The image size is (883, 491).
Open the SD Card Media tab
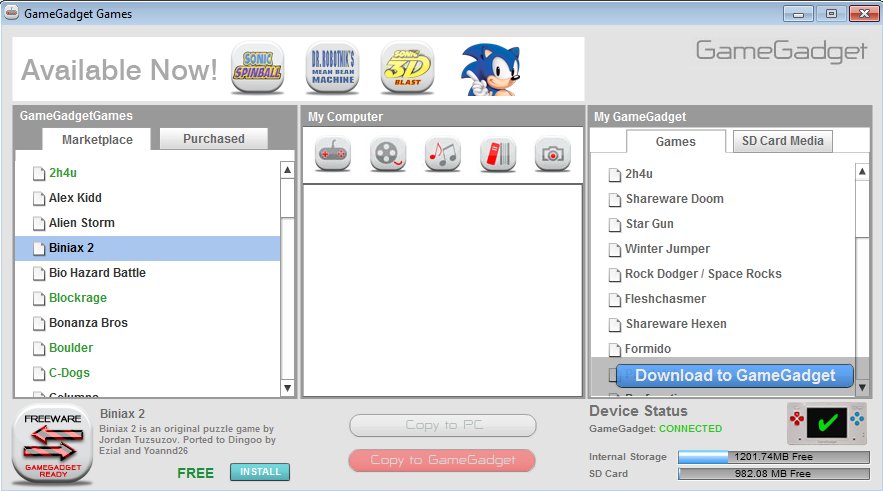(782, 141)
